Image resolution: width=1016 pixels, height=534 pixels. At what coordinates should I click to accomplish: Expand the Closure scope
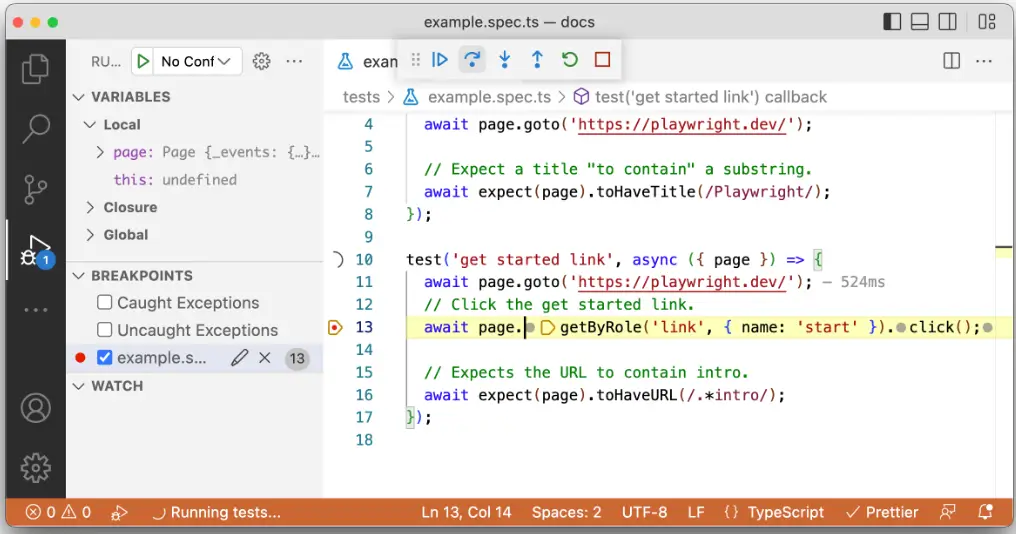92,208
